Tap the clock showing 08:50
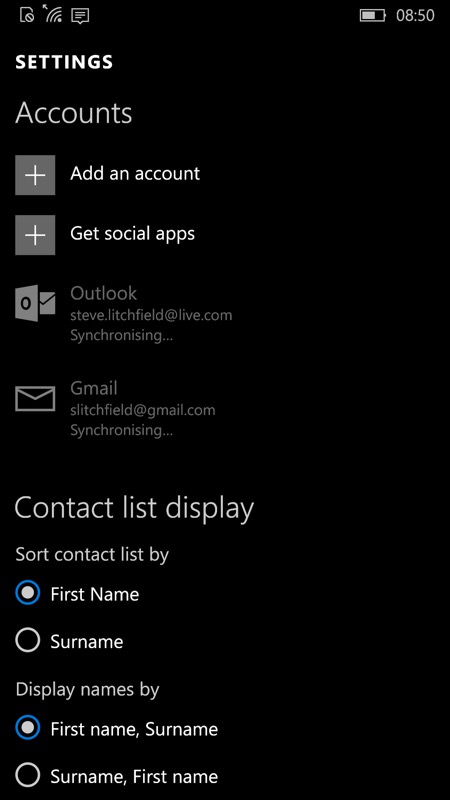The image size is (450, 800). click(x=415, y=15)
